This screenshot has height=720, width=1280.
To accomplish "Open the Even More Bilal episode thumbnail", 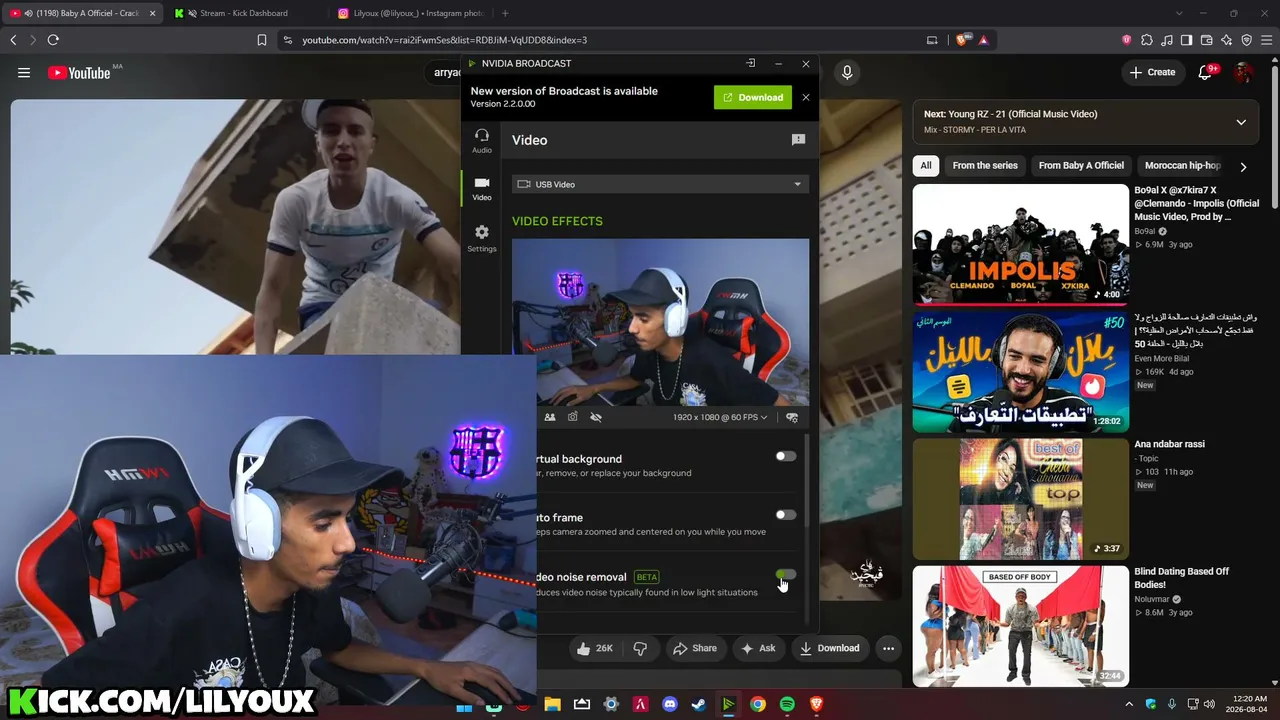I will [1020, 372].
